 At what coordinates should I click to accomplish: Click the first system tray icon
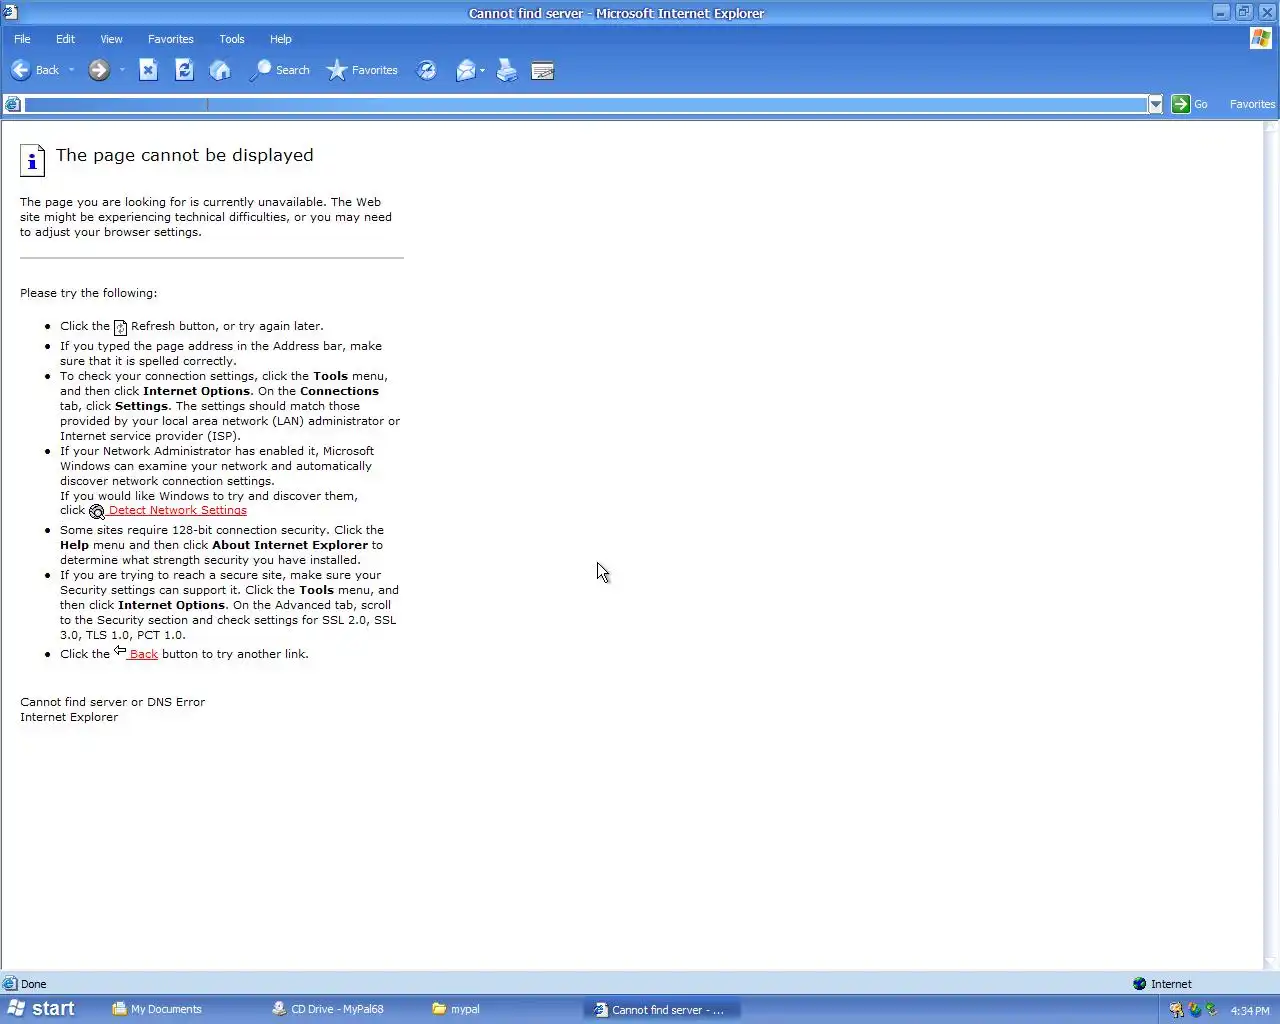click(x=1177, y=1010)
